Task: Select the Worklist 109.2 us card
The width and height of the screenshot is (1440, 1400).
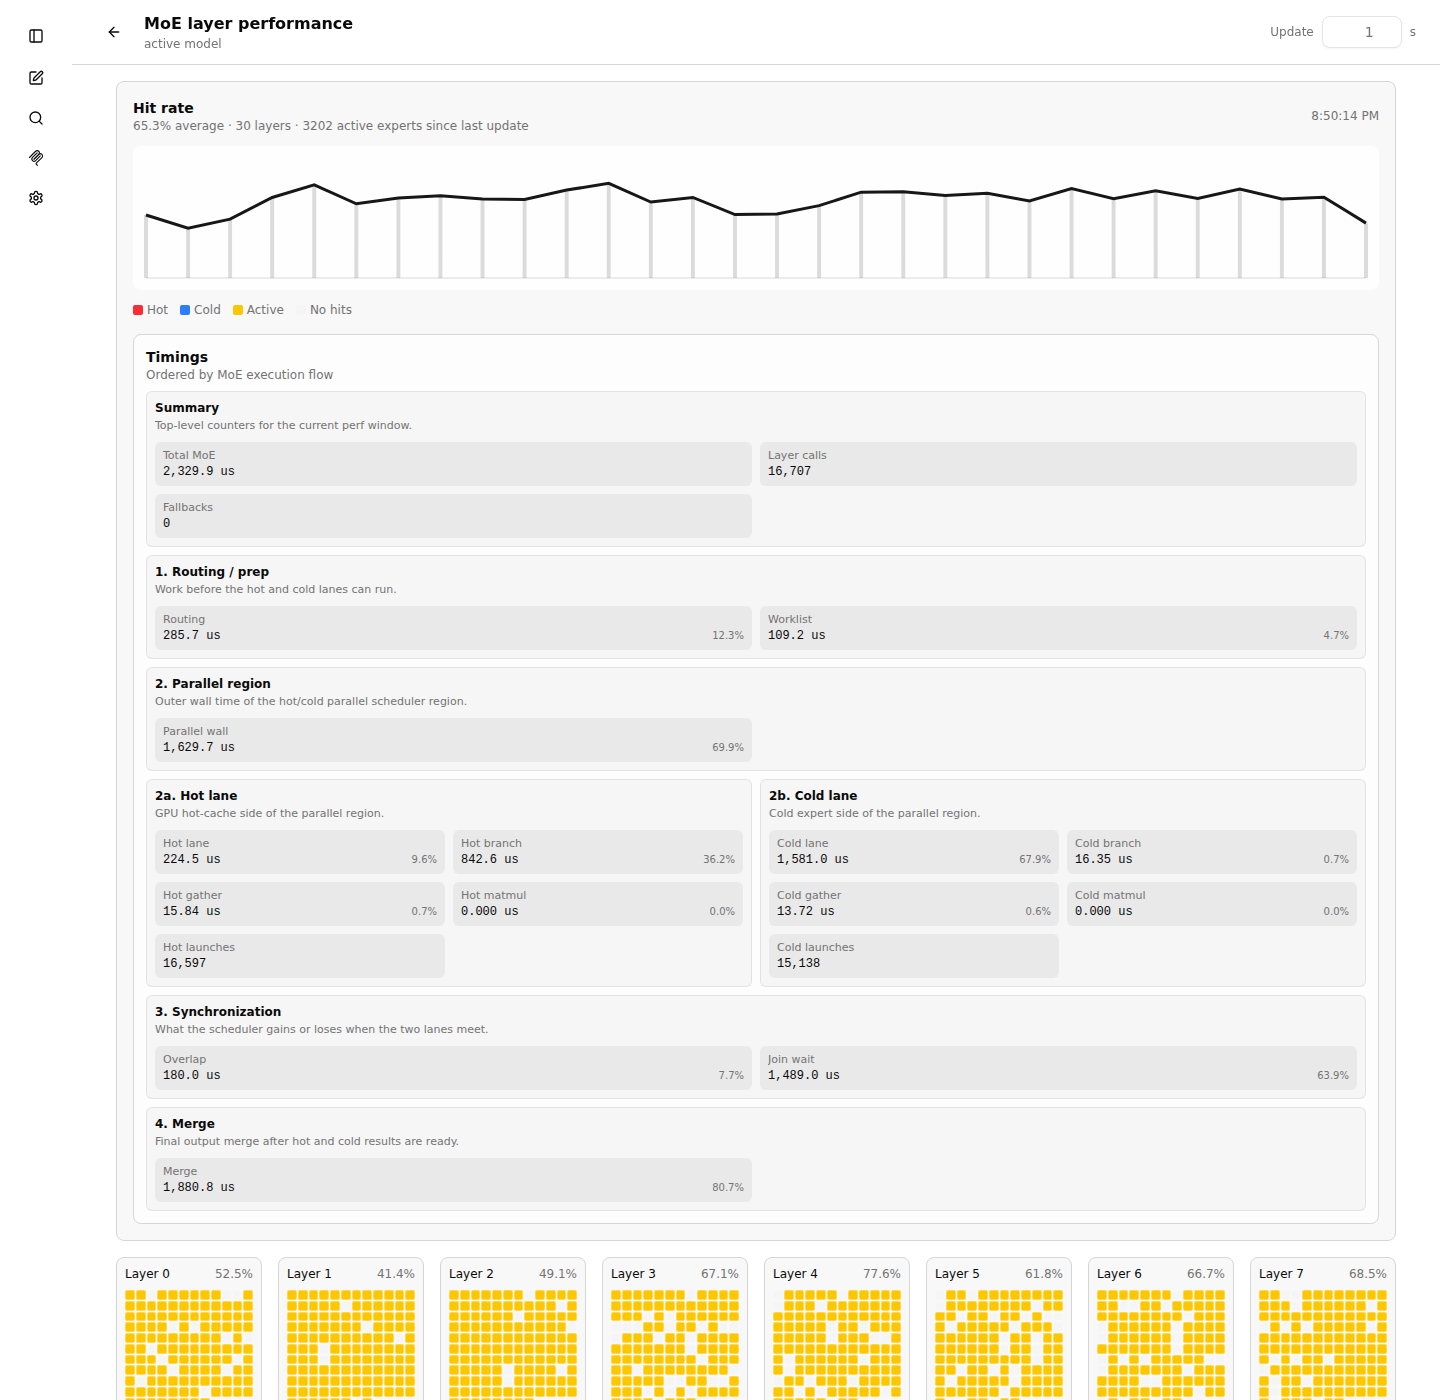Action: (x=1058, y=628)
